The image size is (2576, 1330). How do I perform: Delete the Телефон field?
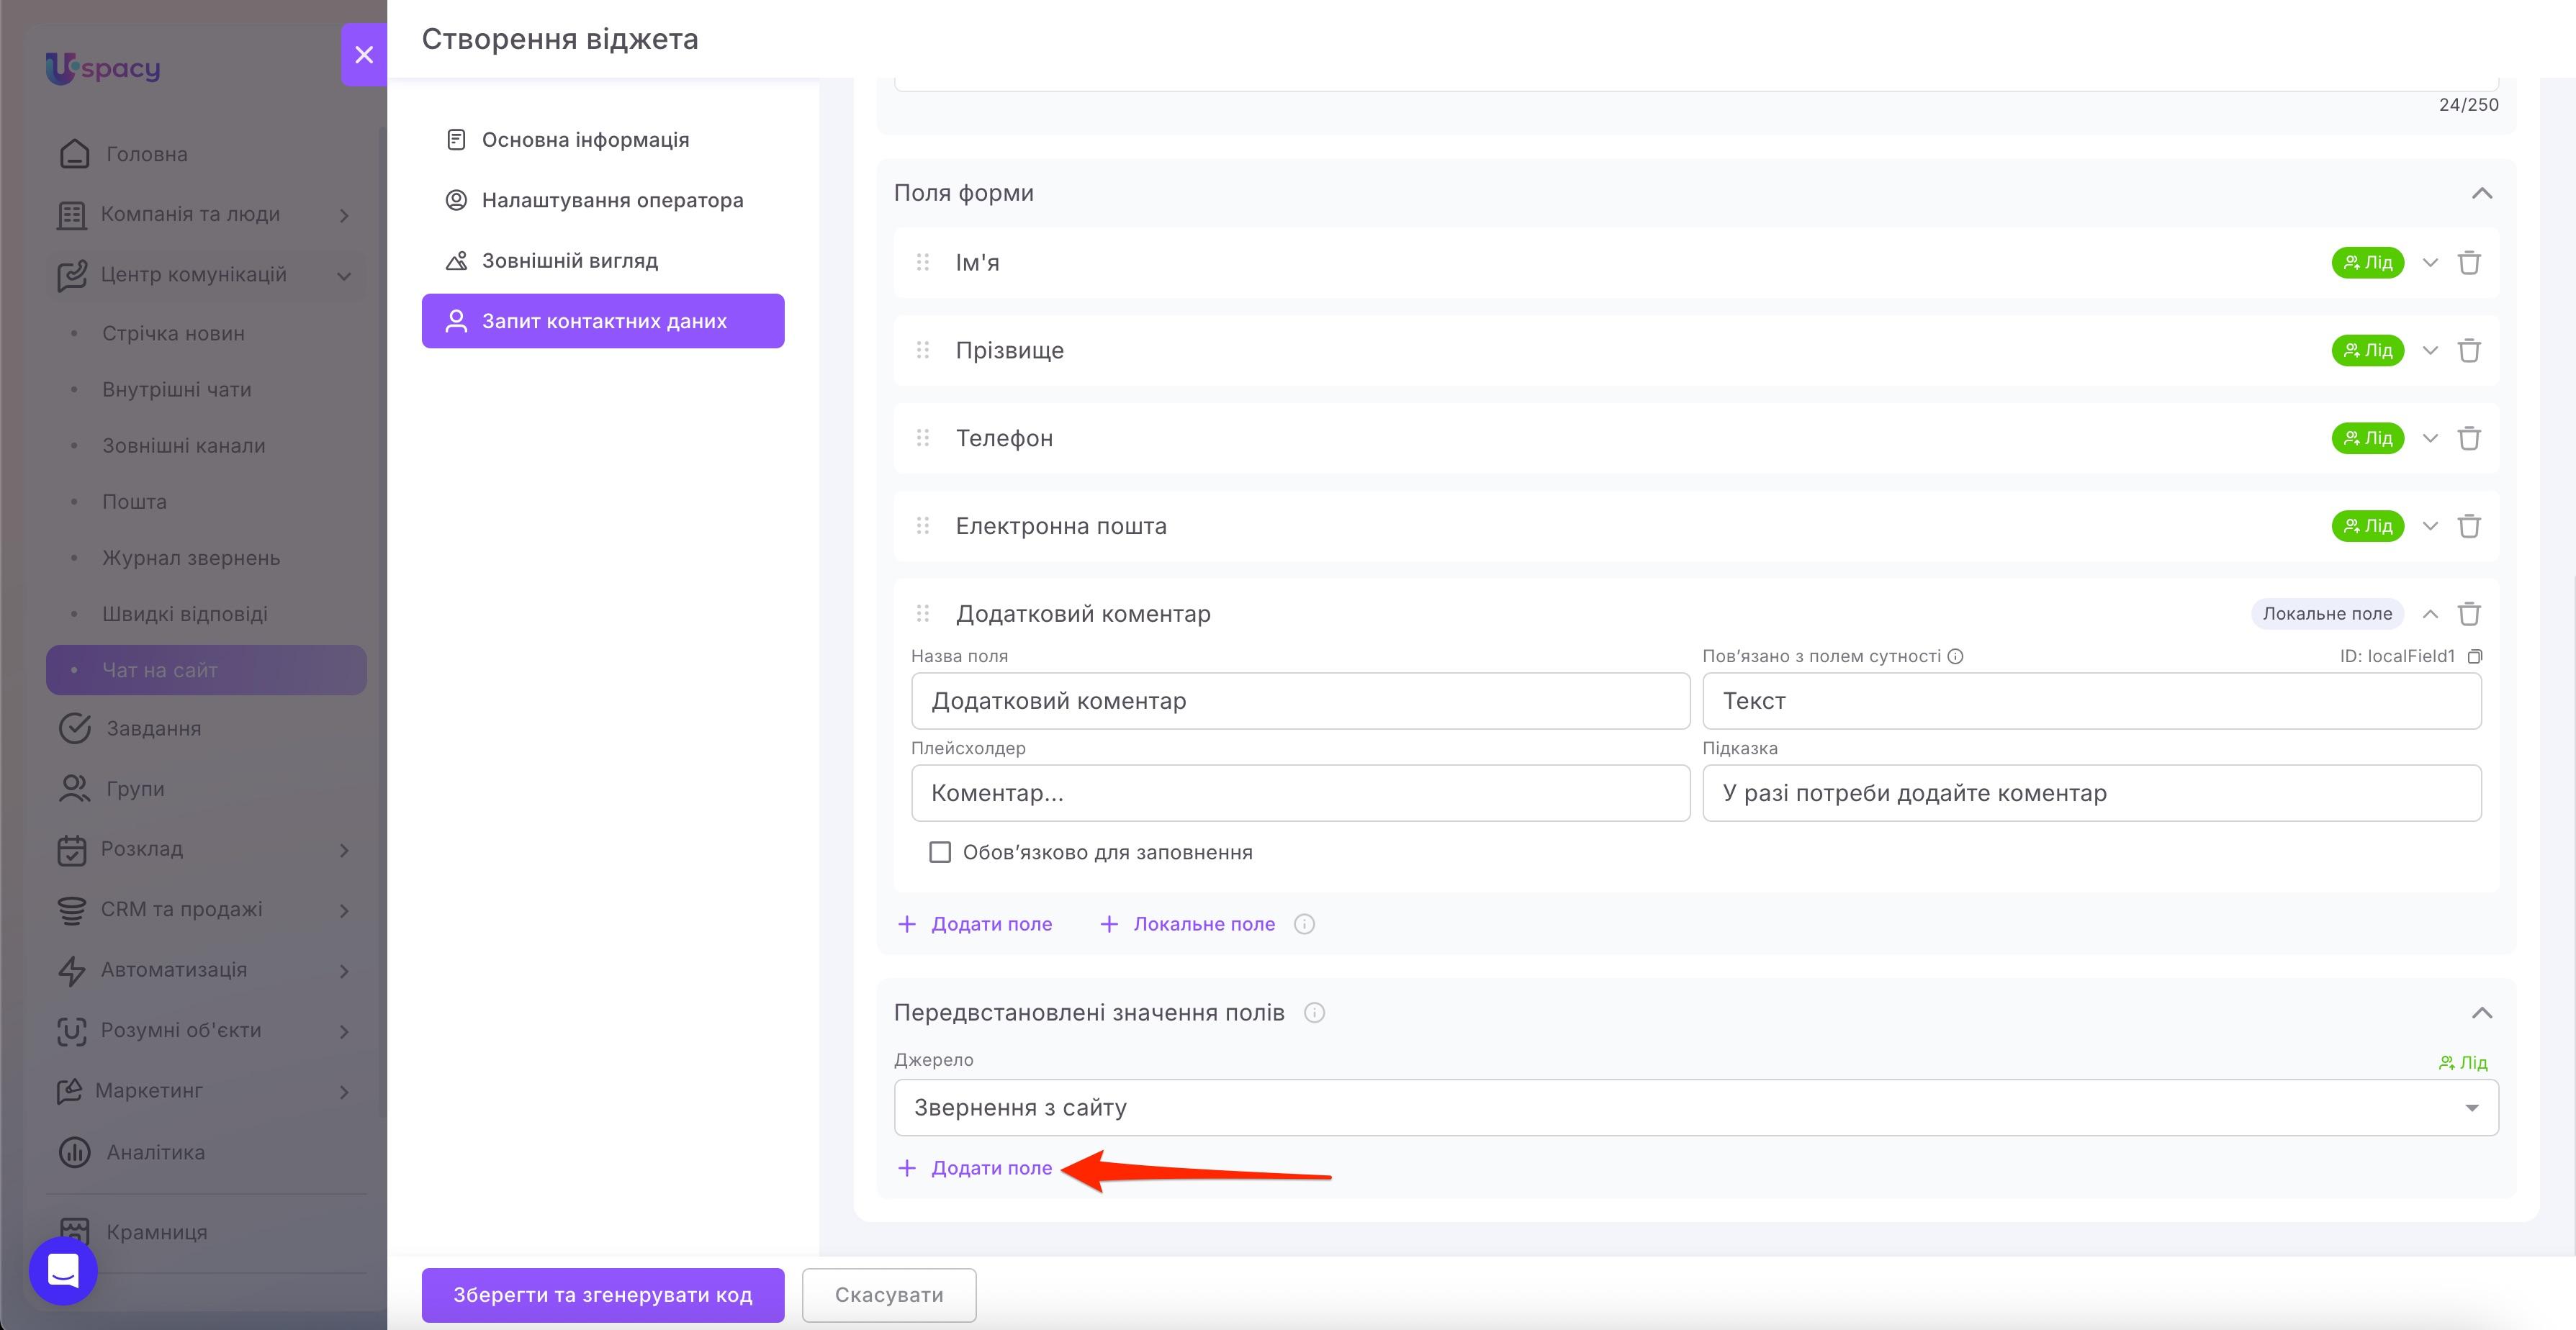[x=2469, y=438]
